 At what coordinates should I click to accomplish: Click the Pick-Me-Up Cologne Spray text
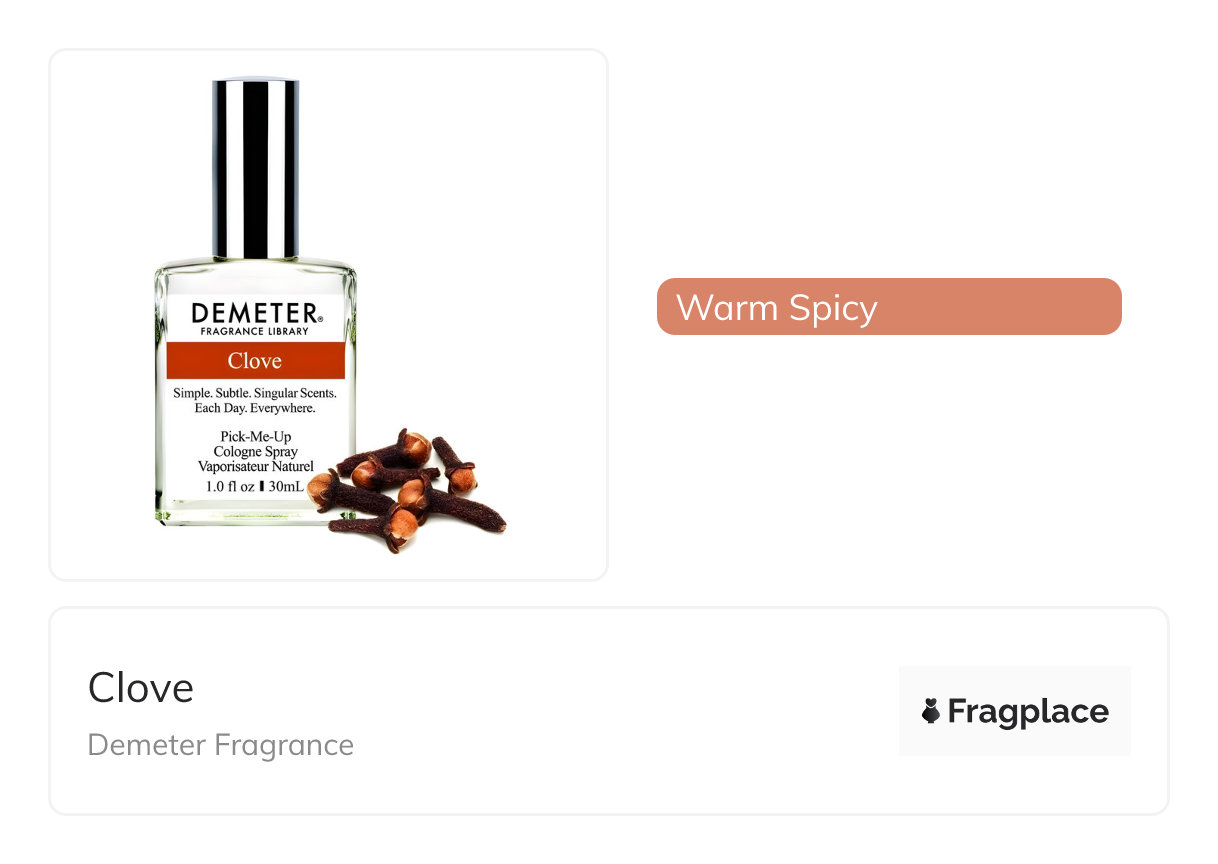256,444
